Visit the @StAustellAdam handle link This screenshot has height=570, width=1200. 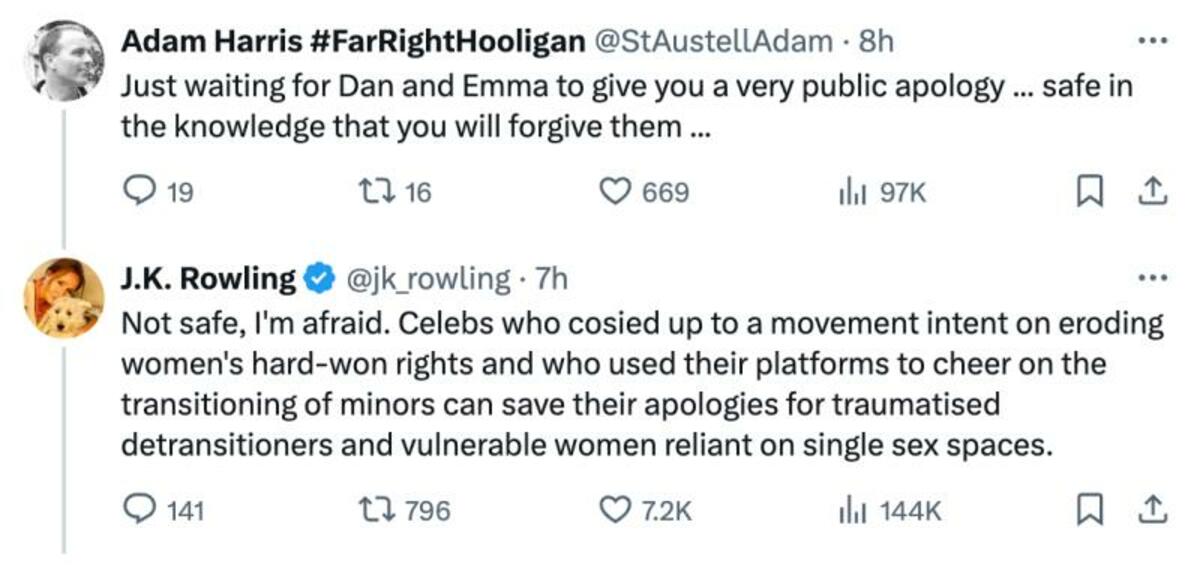coord(714,42)
